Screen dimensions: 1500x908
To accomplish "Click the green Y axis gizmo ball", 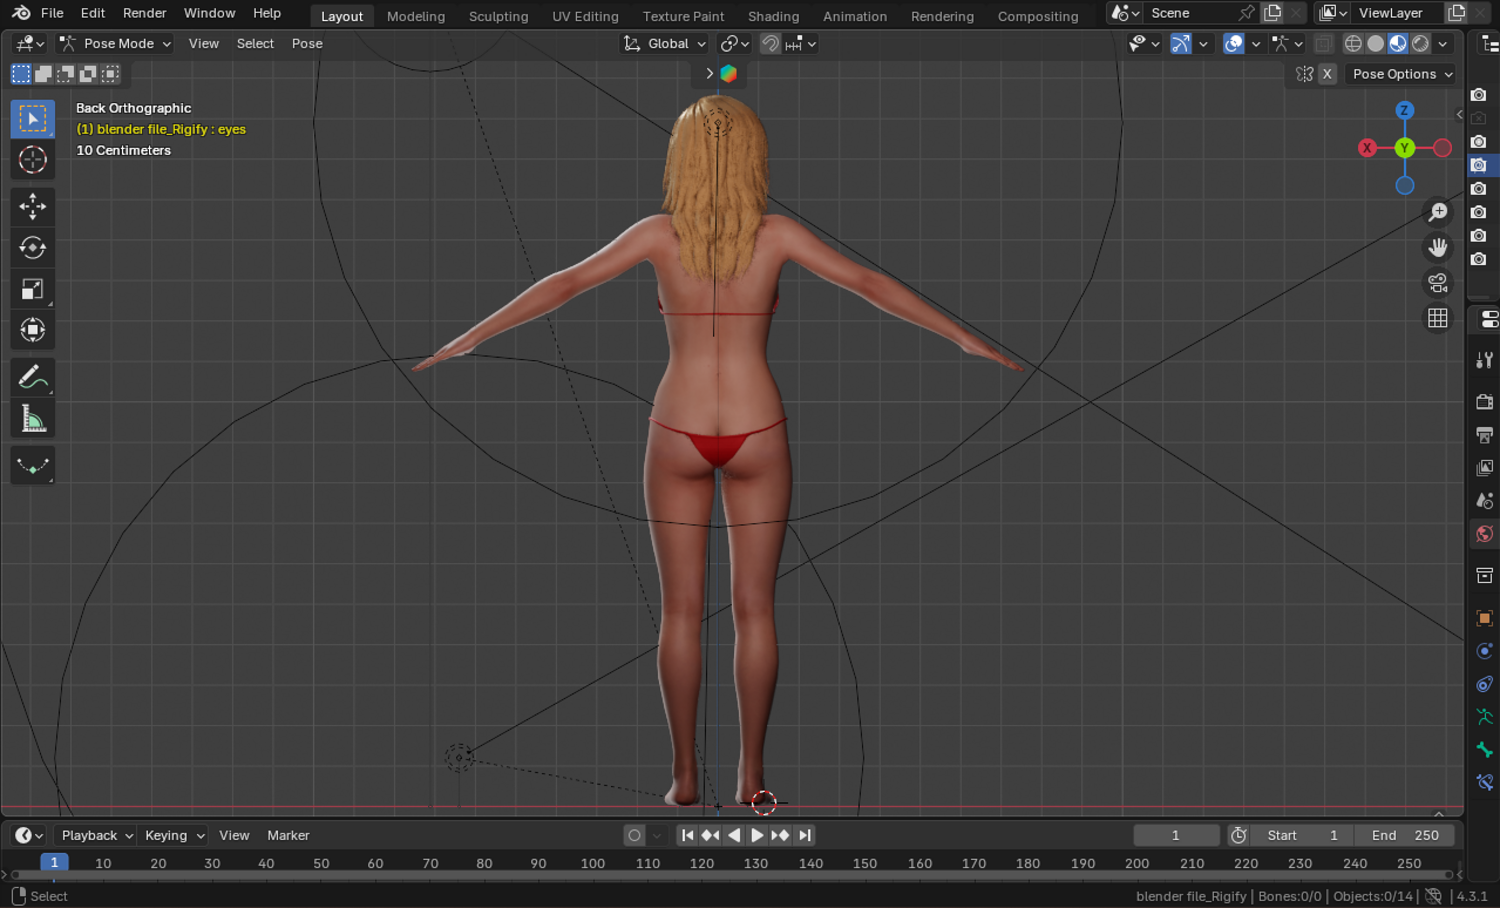I will click(1405, 148).
